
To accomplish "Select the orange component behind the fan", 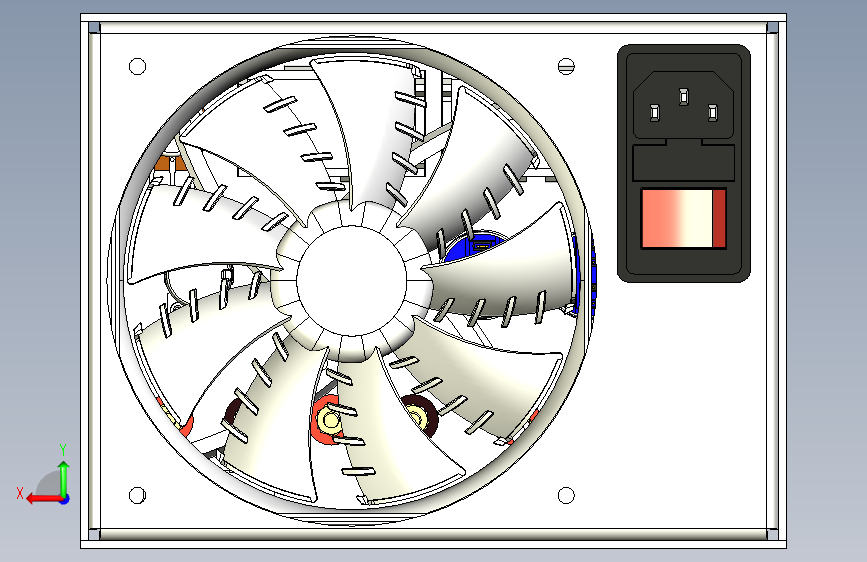I will 170,164.
